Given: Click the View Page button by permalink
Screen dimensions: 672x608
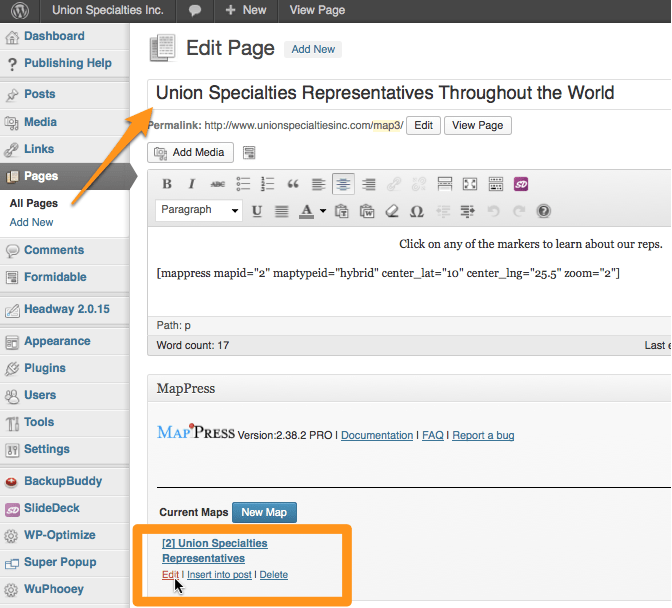Looking at the screenshot, I should click(478, 126).
